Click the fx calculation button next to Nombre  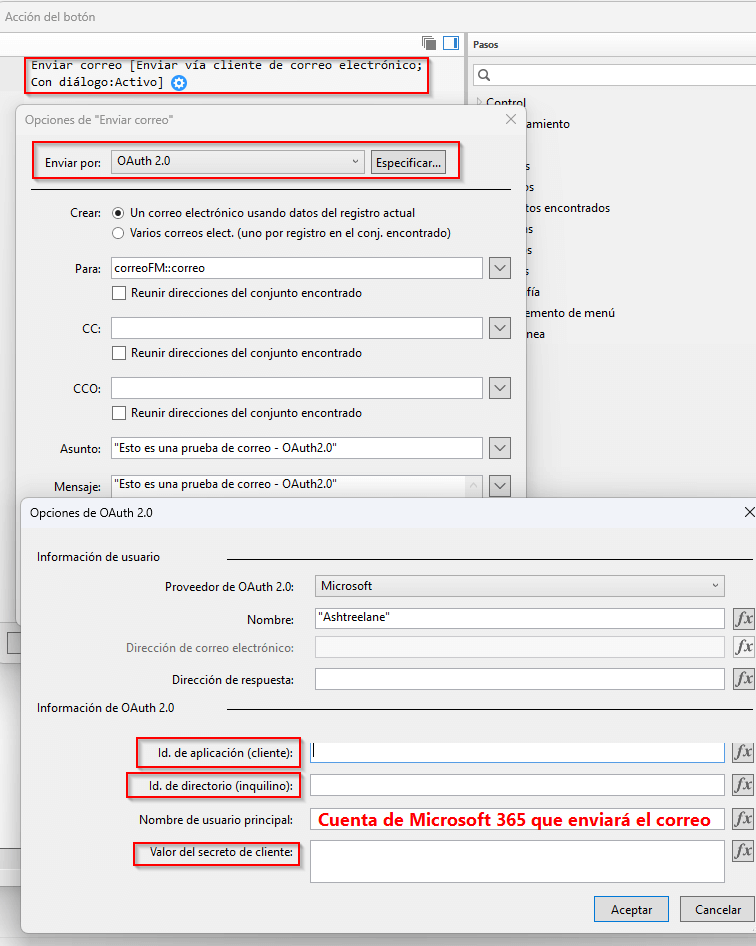[x=743, y=618]
